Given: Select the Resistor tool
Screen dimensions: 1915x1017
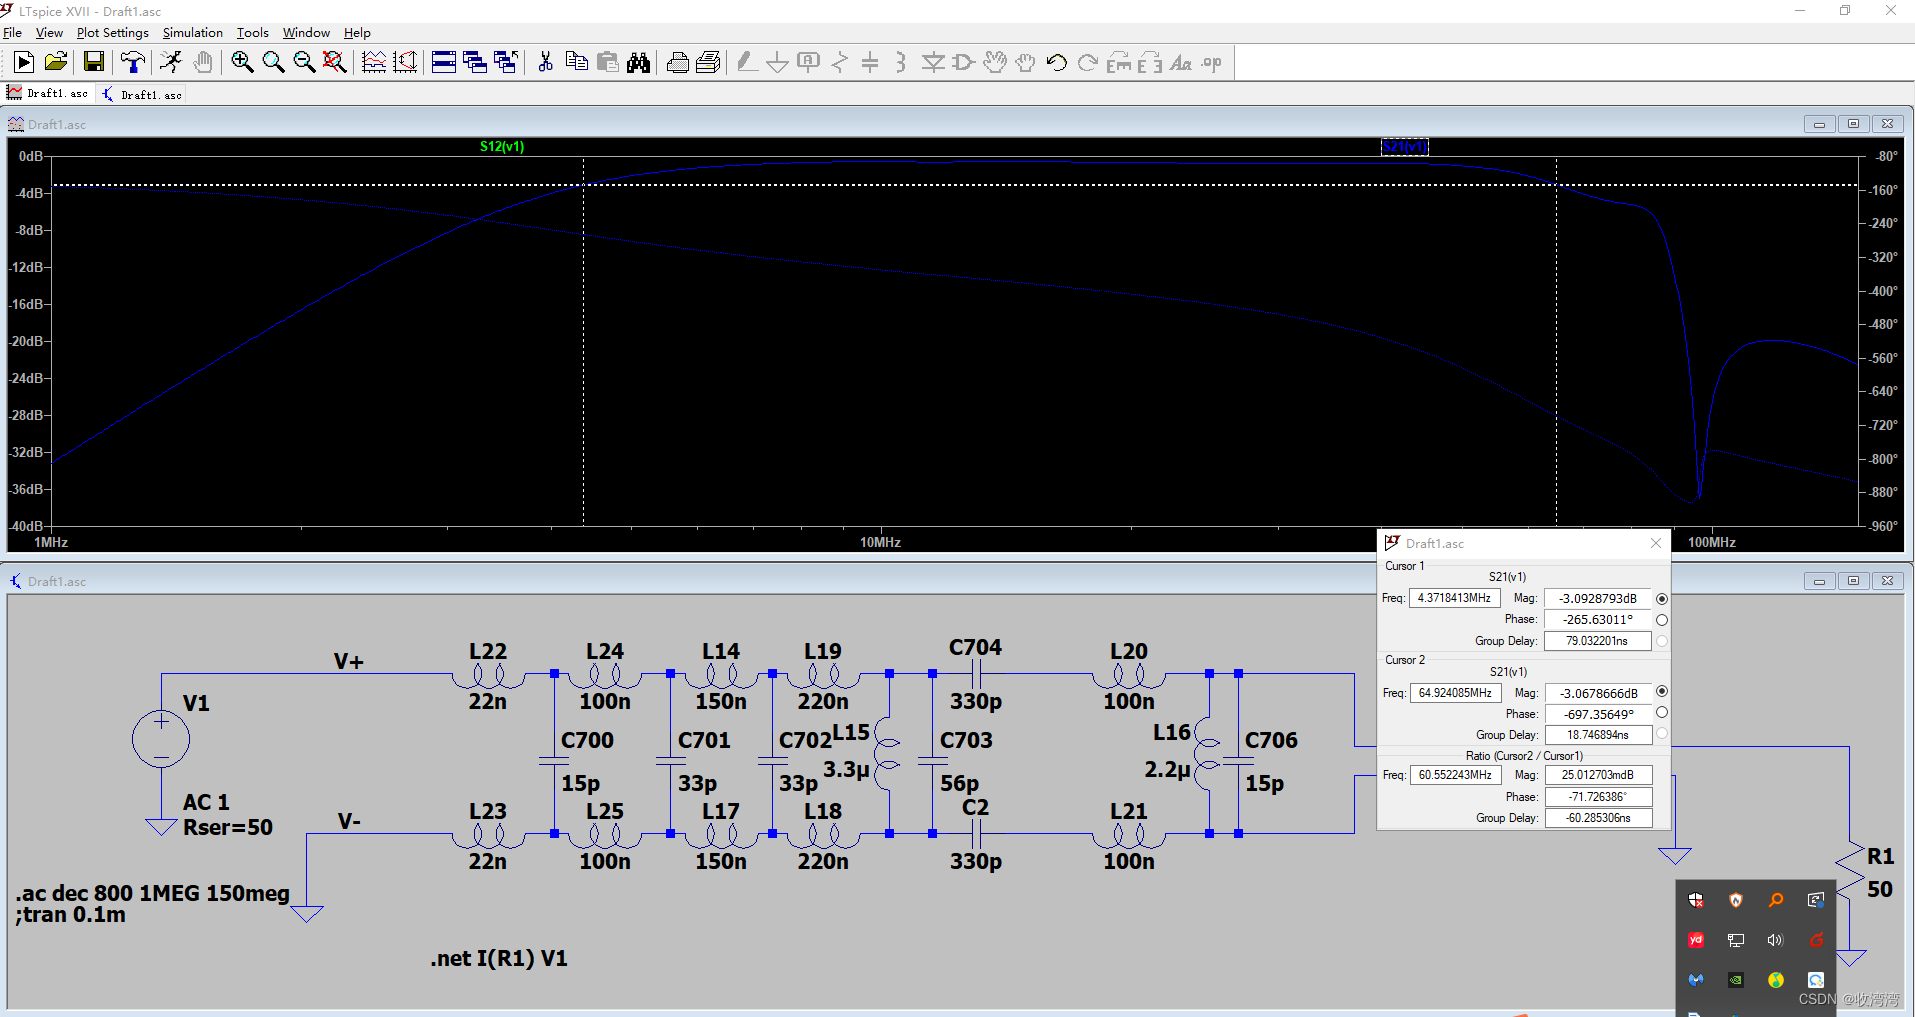Looking at the screenshot, I should [839, 62].
